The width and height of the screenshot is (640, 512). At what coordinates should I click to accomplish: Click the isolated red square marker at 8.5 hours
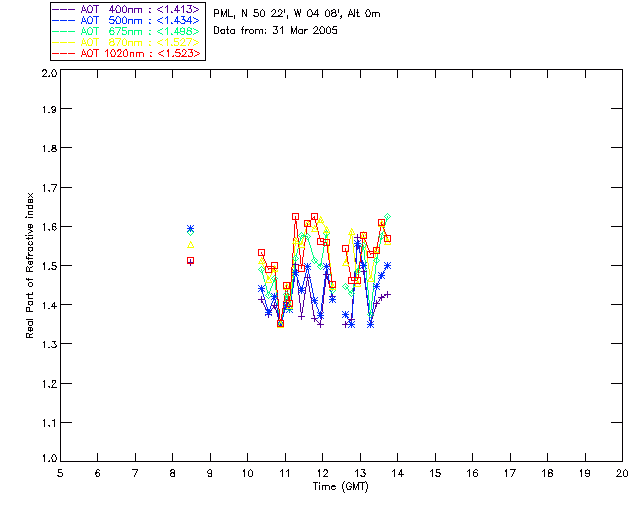click(190, 260)
